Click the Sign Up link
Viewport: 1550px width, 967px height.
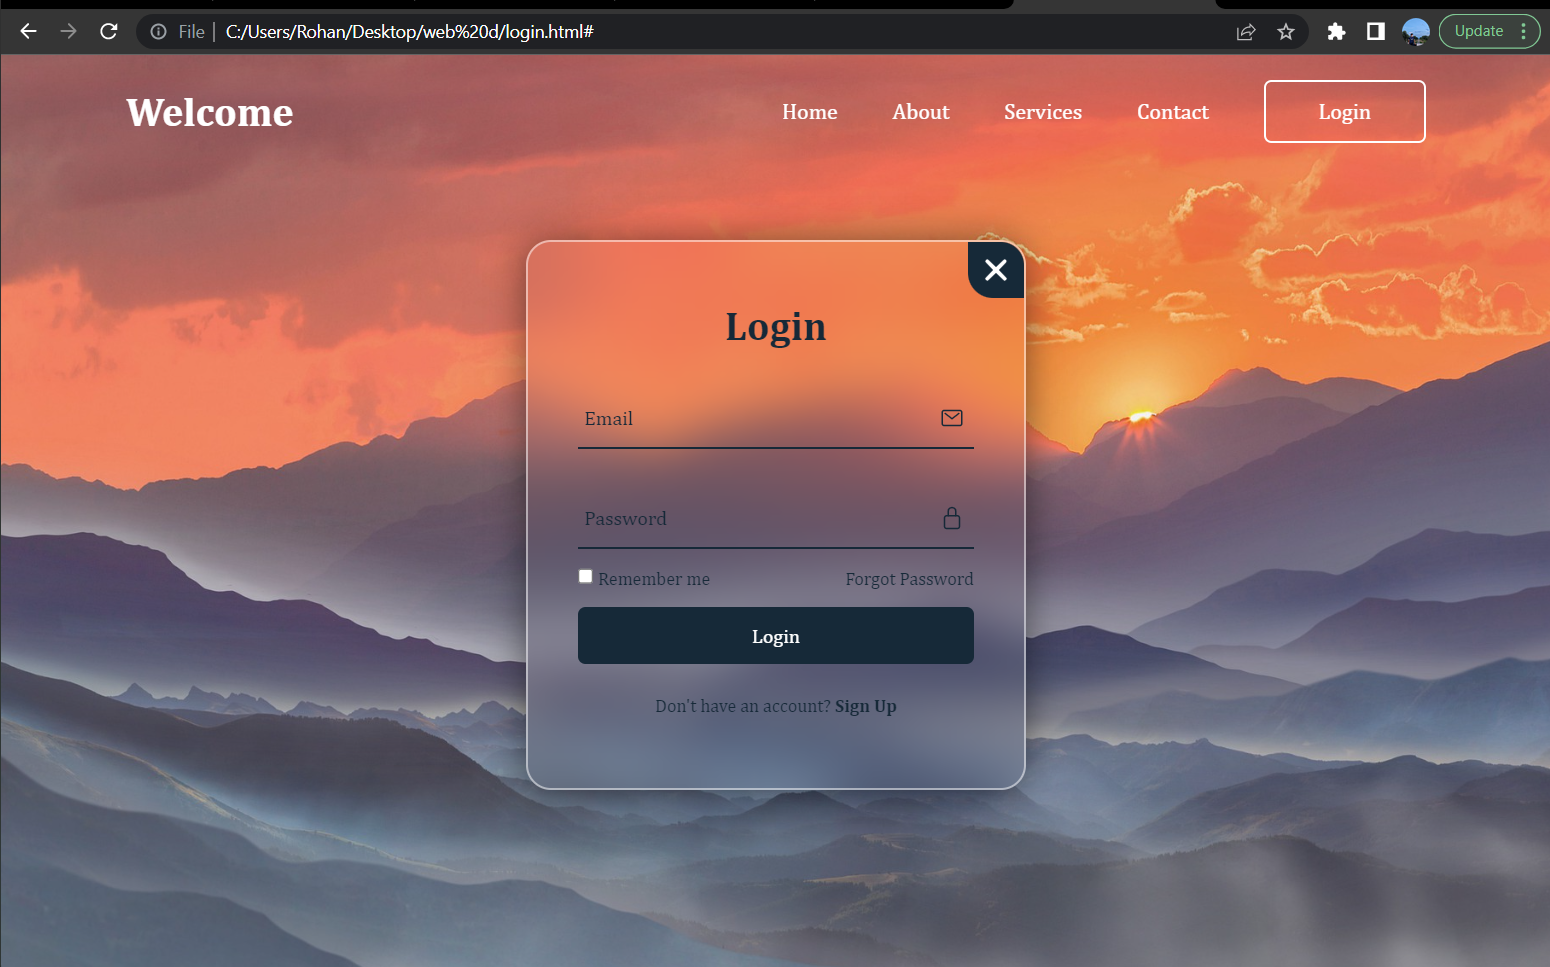coord(865,706)
